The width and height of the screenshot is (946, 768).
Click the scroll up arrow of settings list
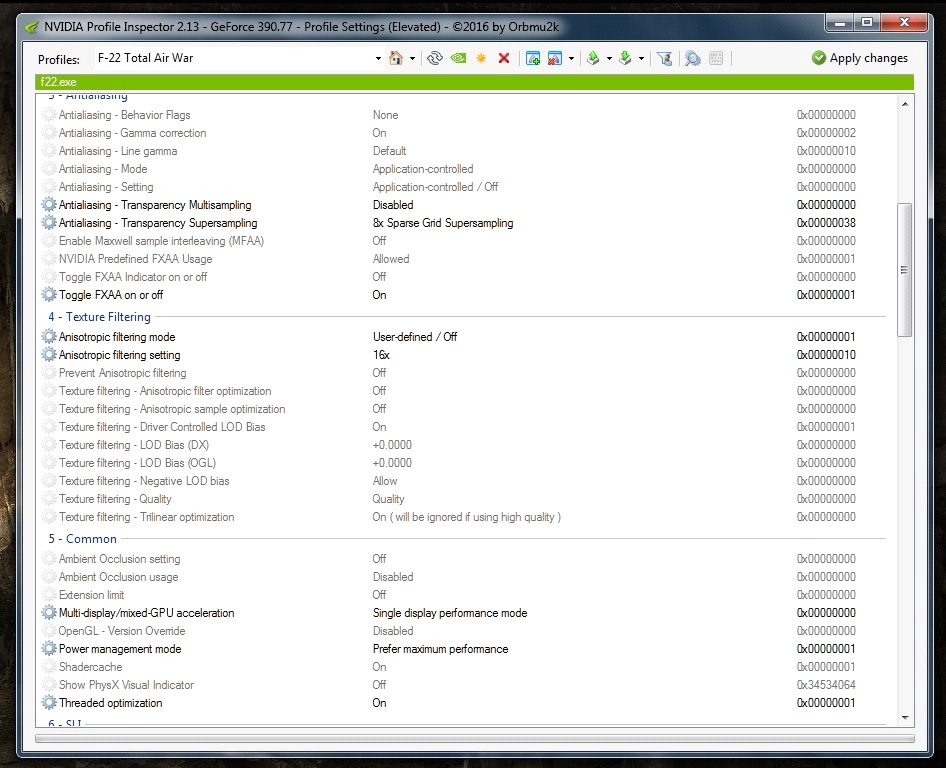(x=904, y=104)
